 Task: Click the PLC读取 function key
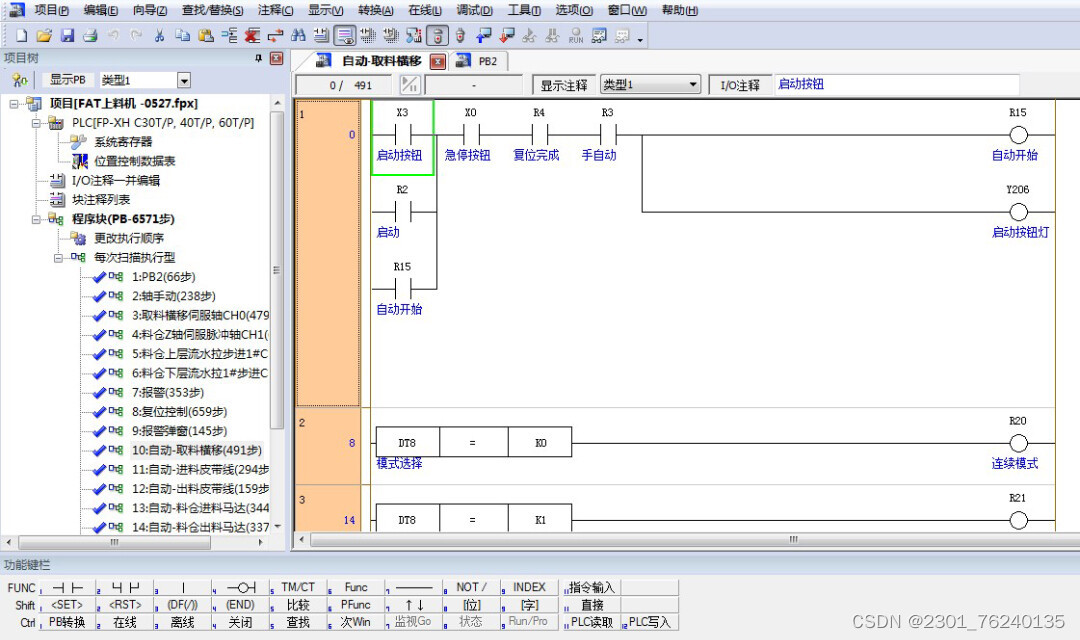pos(592,622)
